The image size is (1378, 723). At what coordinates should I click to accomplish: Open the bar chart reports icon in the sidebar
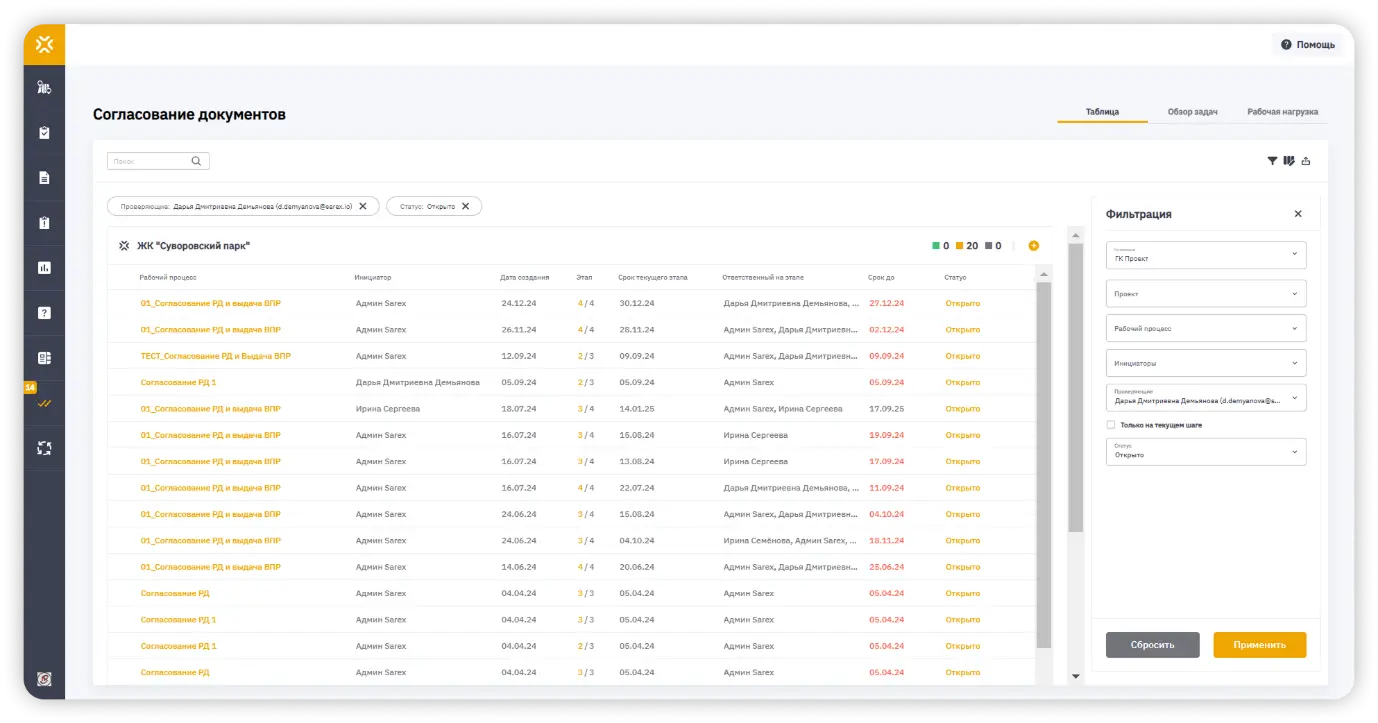[44, 268]
